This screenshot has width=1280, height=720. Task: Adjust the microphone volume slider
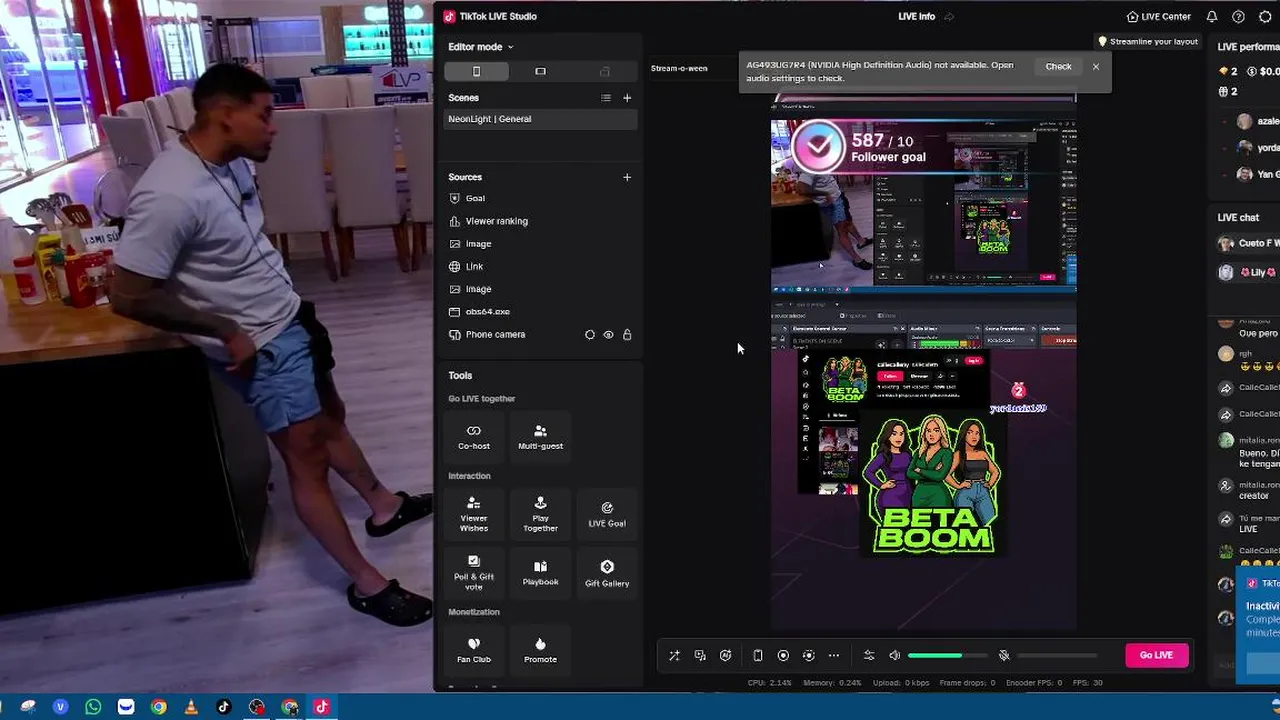1058,656
